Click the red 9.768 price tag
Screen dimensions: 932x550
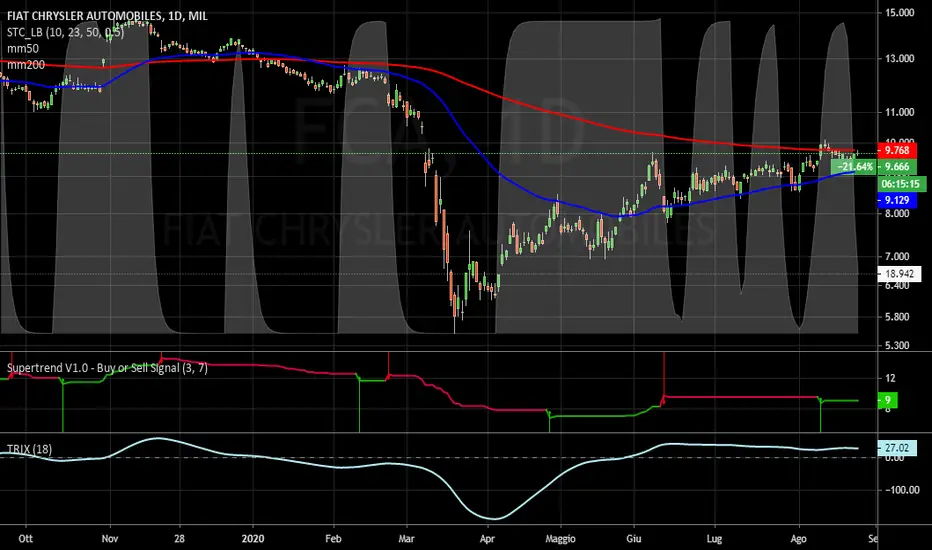pyautogui.click(x=897, y=150)
